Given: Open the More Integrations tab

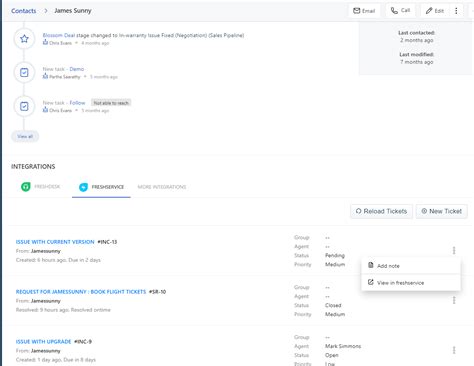Looking at the screenshot, I should (x=162, y=187).
